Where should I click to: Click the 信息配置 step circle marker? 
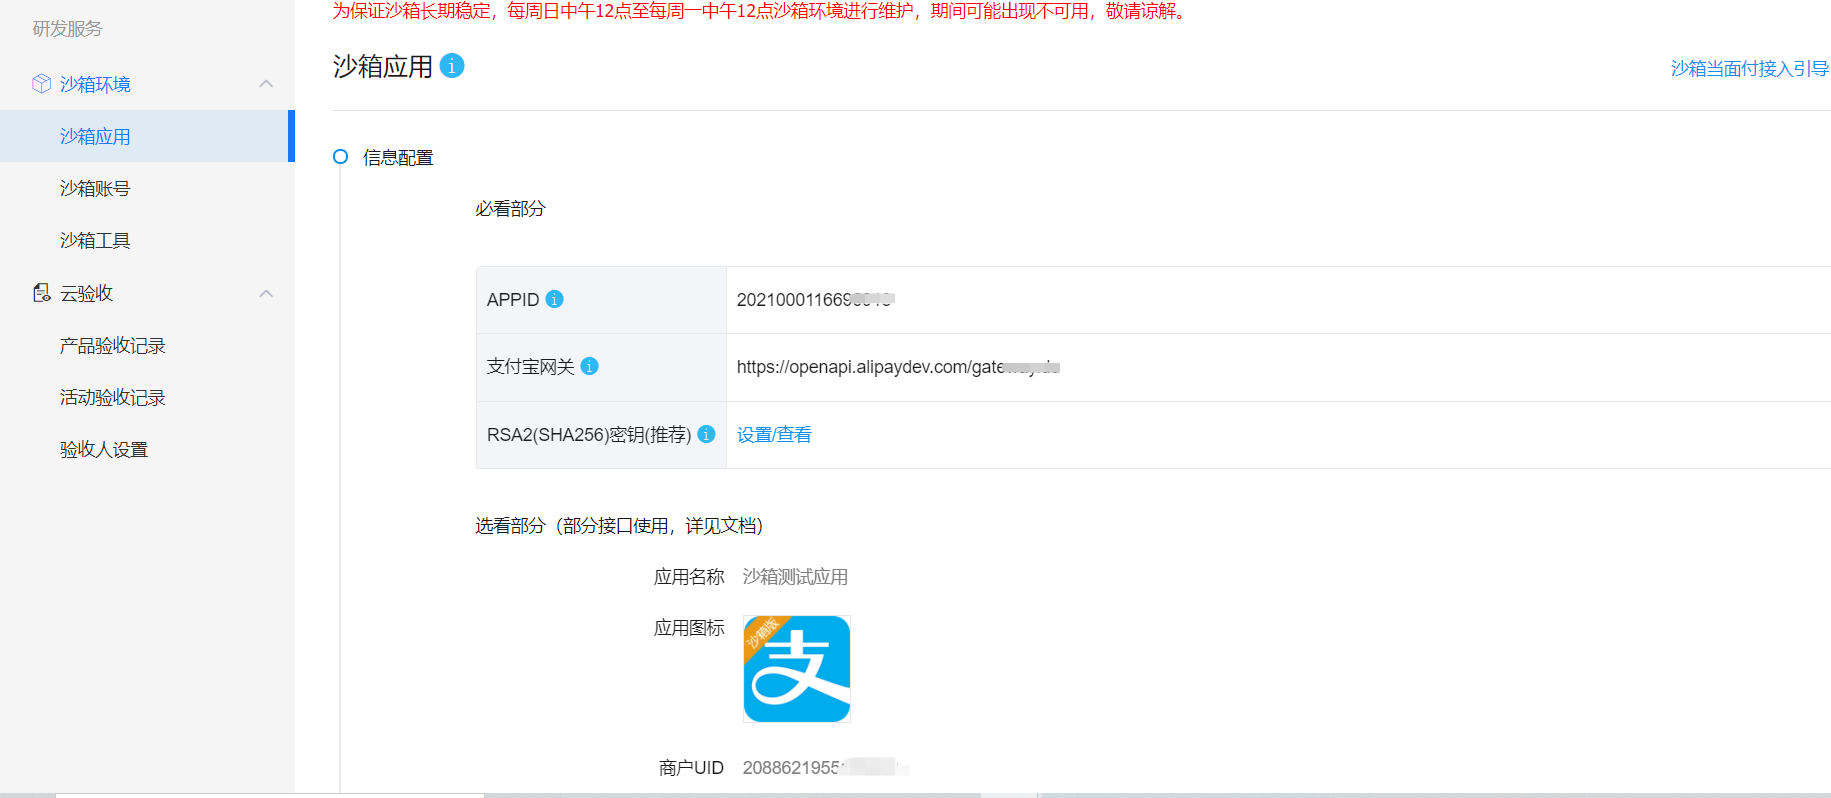pyautogui.click(x=340, y=157)
